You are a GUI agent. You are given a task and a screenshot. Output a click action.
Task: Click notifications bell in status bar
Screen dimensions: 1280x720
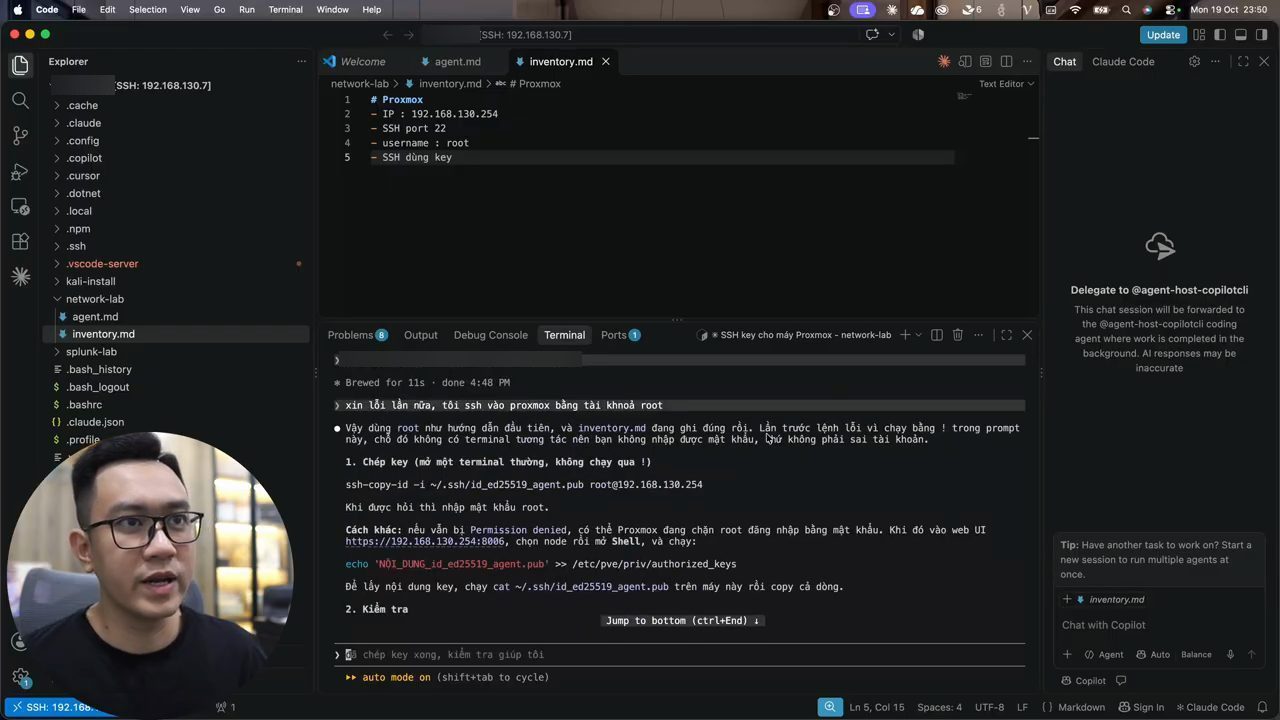(1262, 707)
